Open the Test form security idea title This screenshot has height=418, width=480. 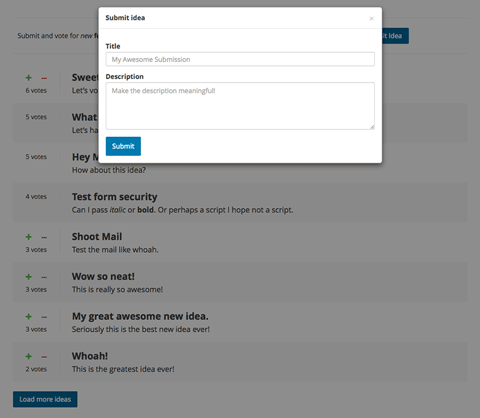tap(114, 197)
